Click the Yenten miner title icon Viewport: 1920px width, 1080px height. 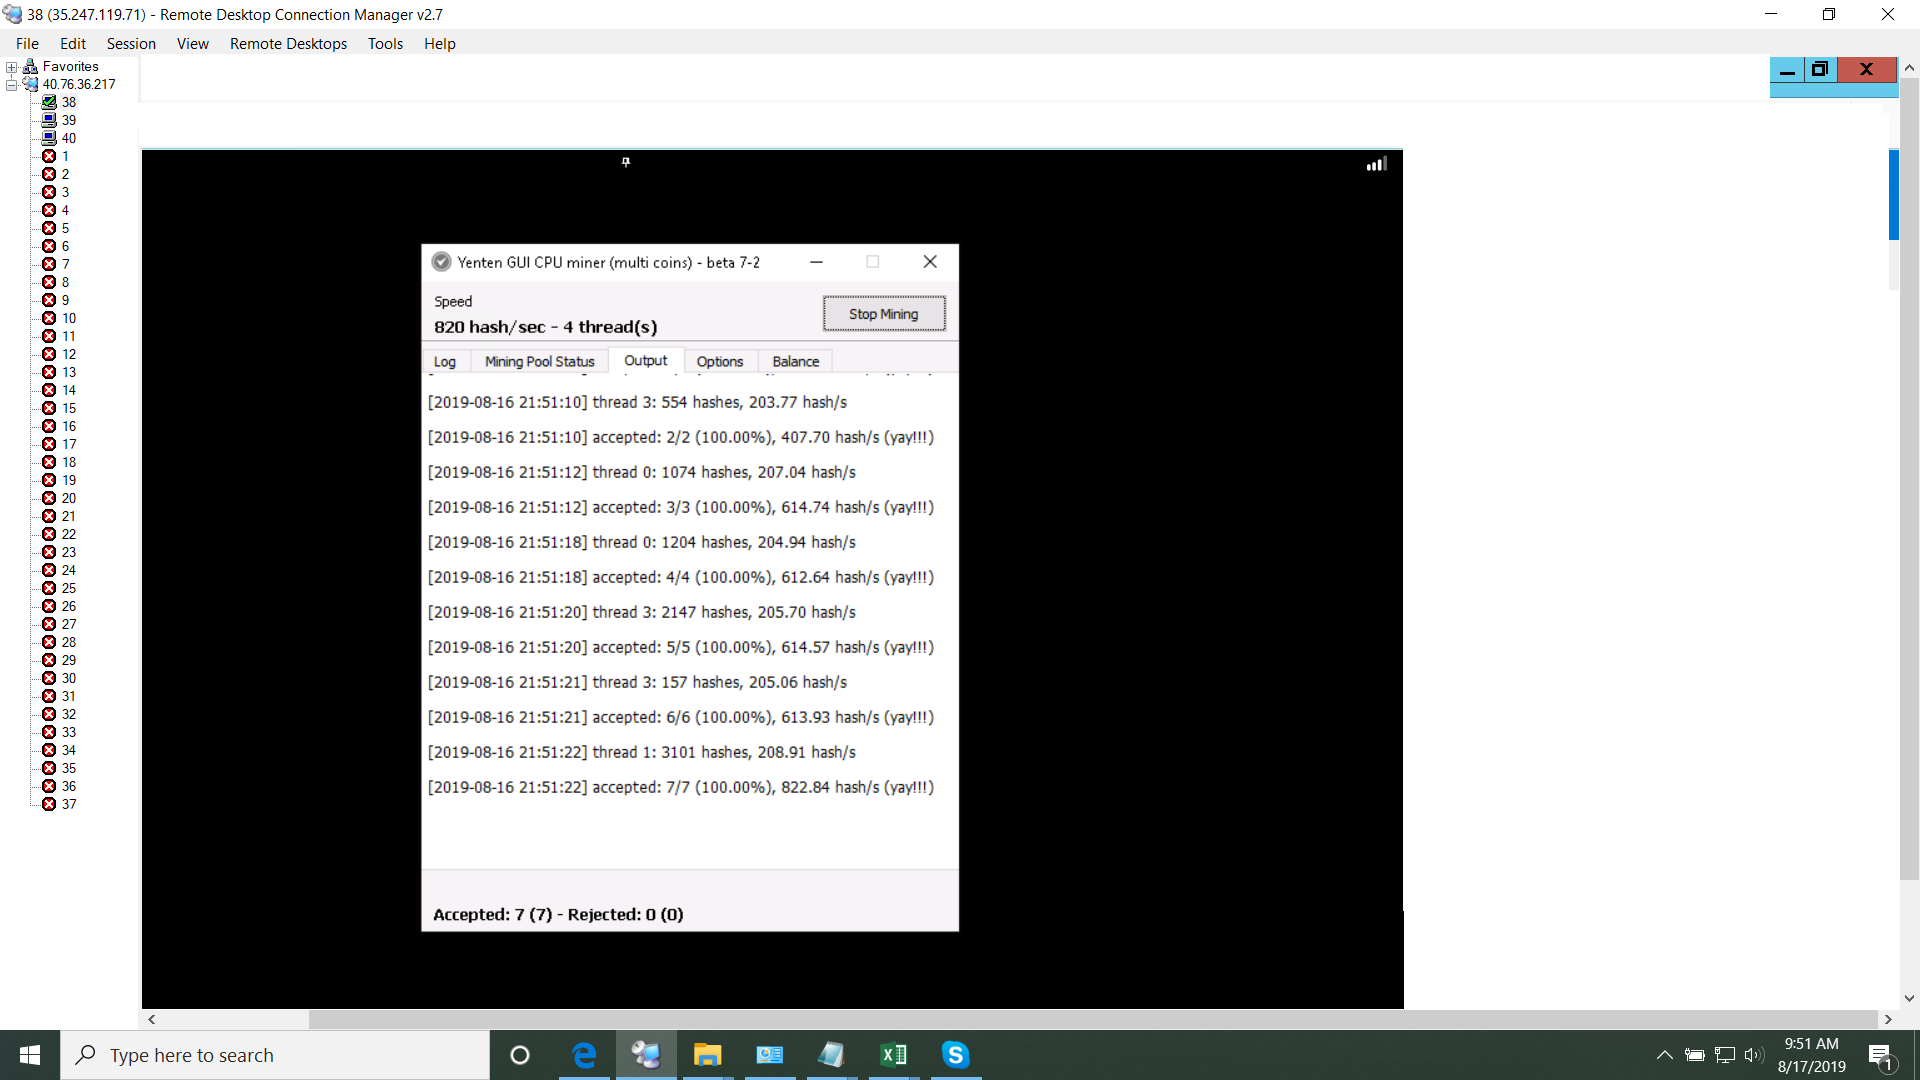pyautogui.click(x=441, y=262)
